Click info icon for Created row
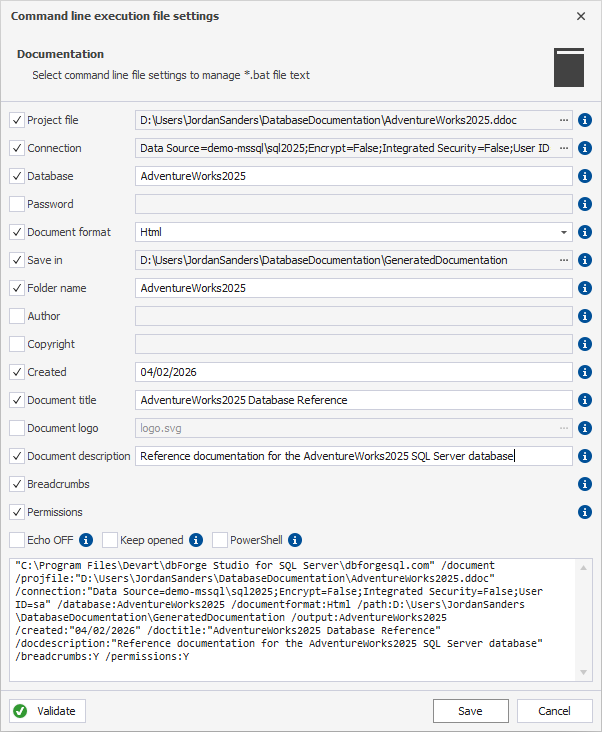 point(585,372)
